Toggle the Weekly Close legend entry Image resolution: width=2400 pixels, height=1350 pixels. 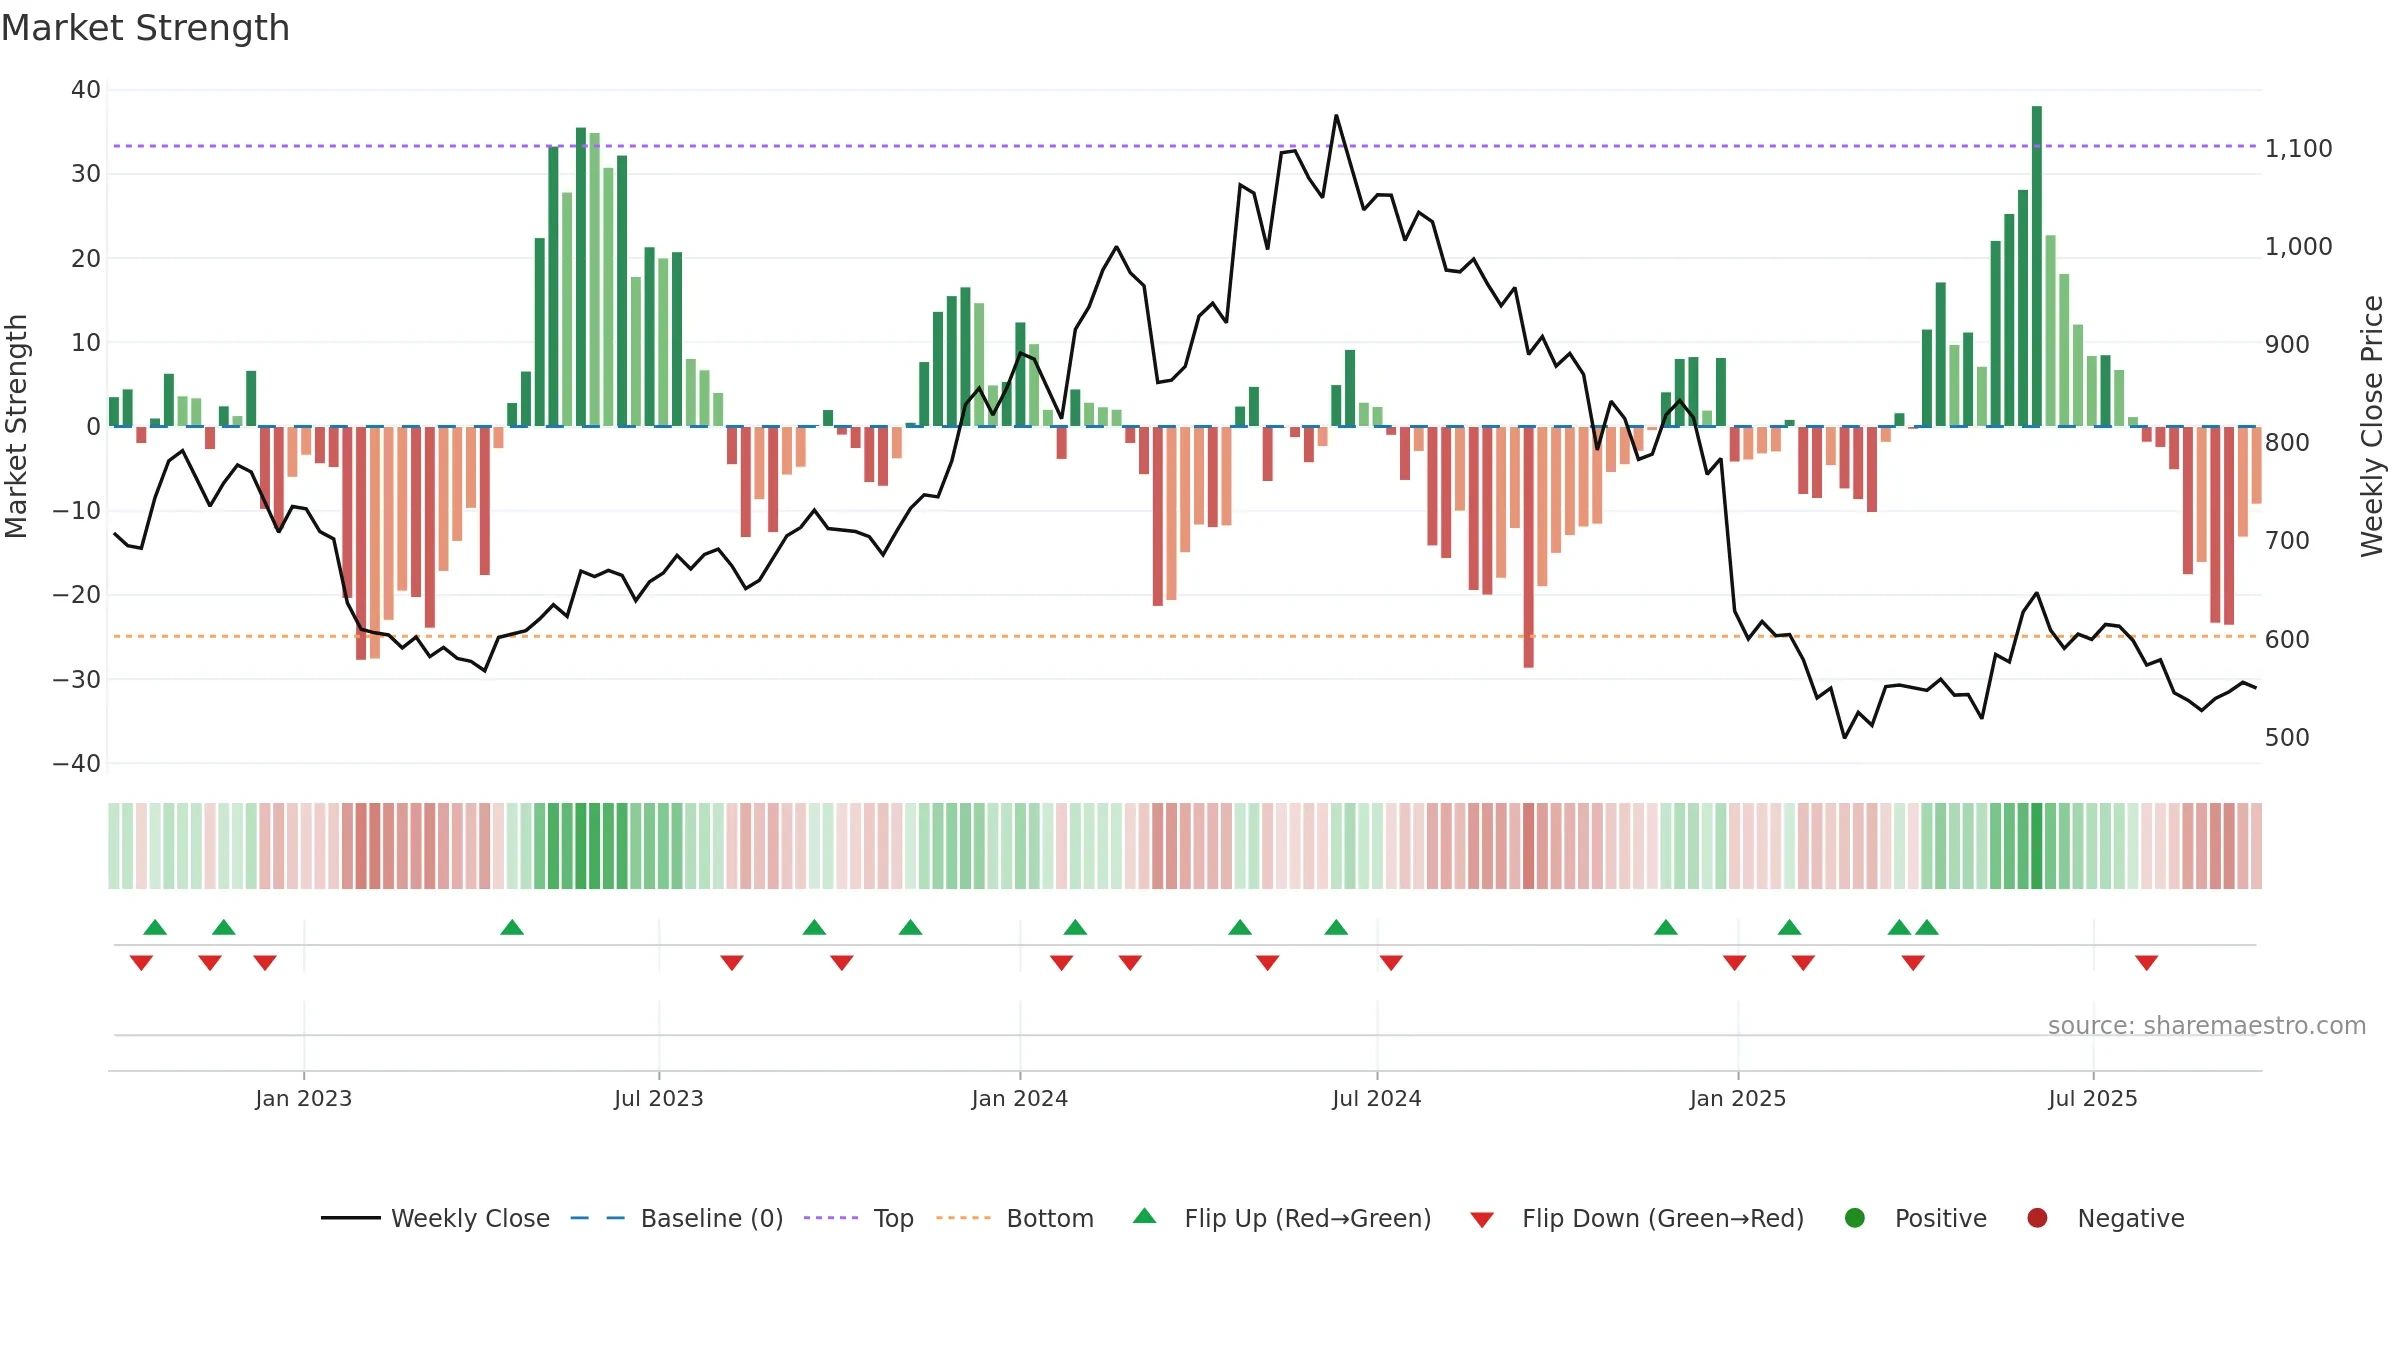435,1218
